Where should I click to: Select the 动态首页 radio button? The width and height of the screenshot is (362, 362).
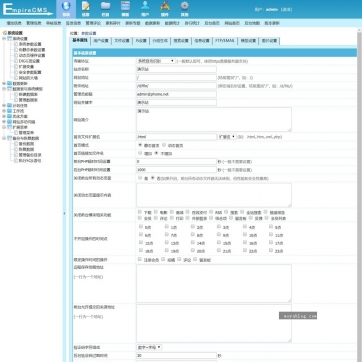click(164, 145)
